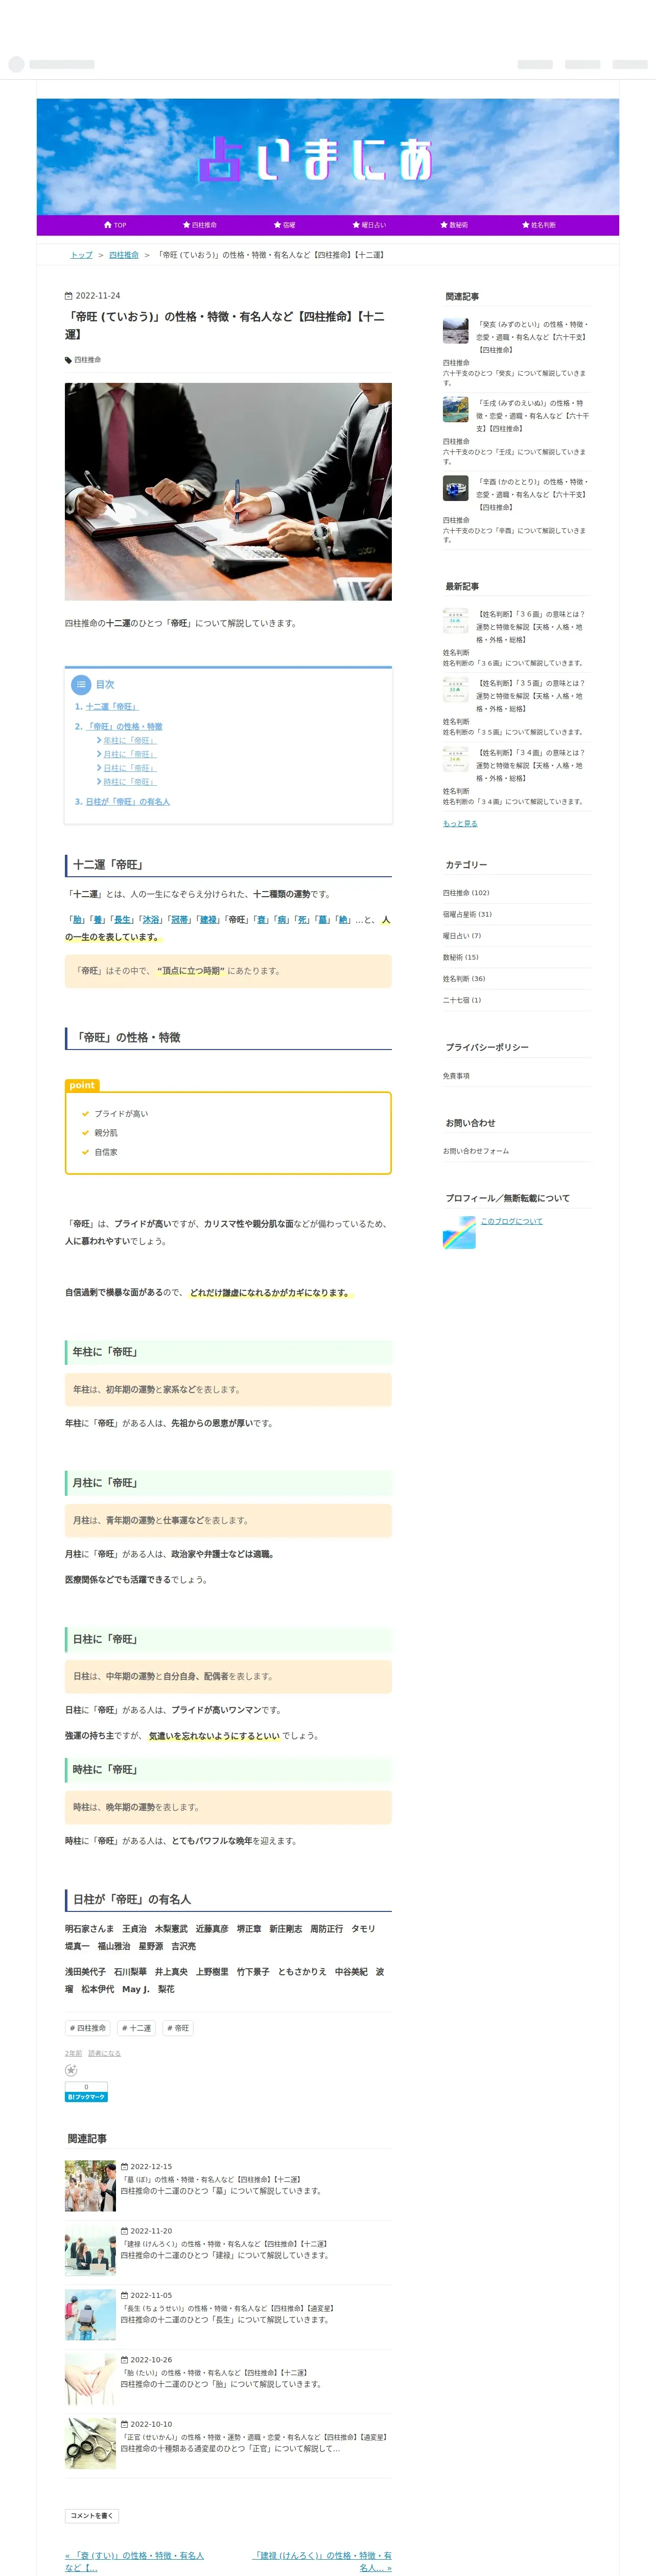Open category 四柱推命 (102)
The image size is (656, 2576).
[x=466, y=893]
